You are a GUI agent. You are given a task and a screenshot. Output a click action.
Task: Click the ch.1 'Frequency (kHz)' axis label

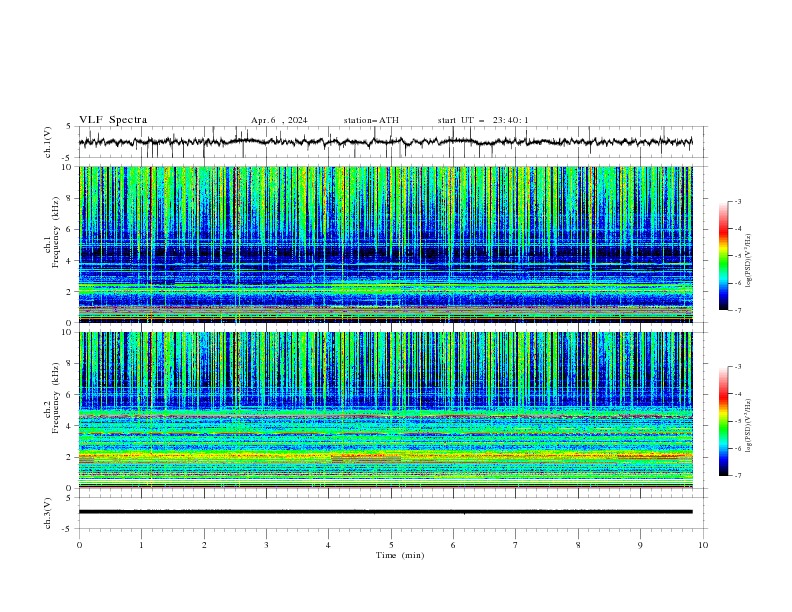tap(56, 232)
